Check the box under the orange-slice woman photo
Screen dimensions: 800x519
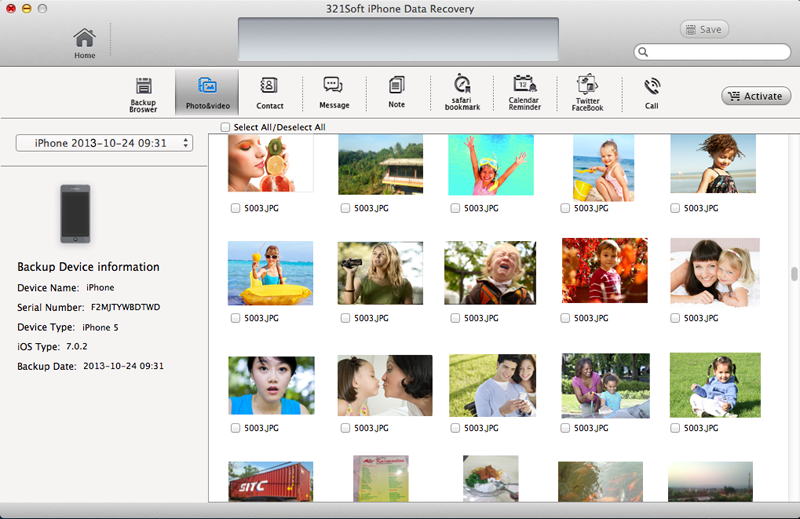[235, 208]
